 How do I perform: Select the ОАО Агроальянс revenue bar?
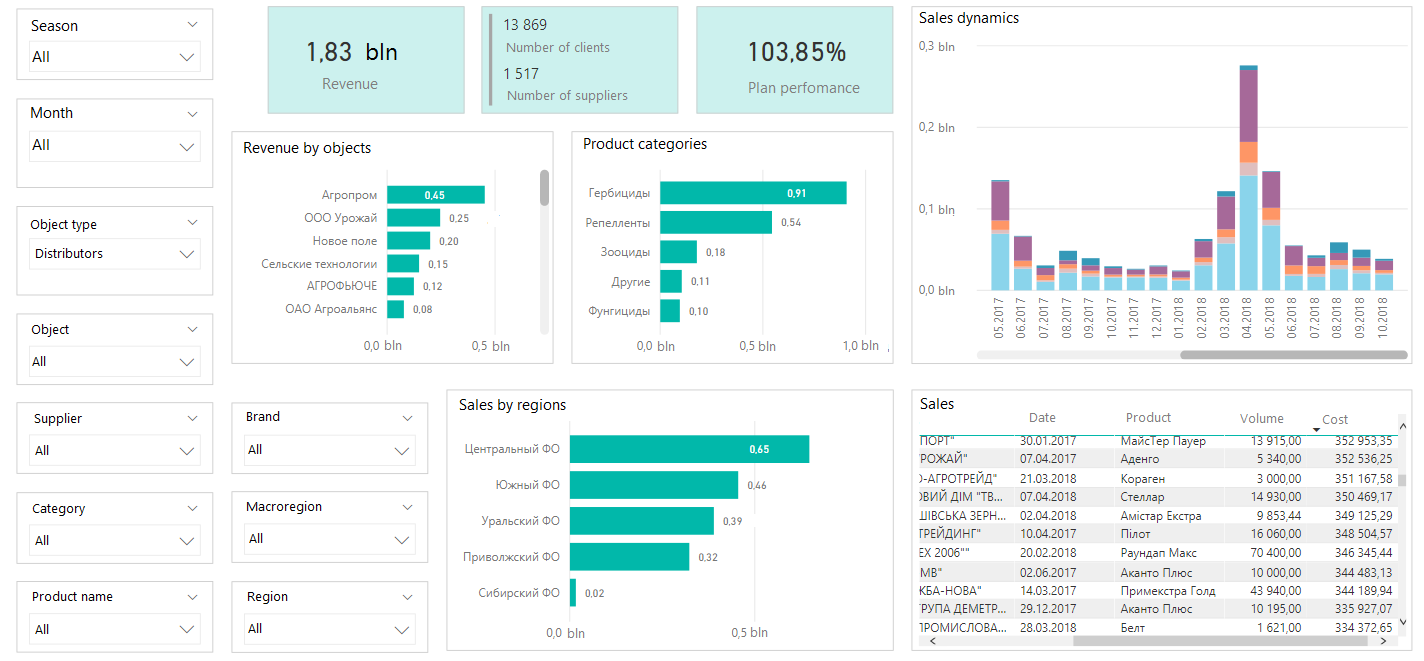[396, 309]
